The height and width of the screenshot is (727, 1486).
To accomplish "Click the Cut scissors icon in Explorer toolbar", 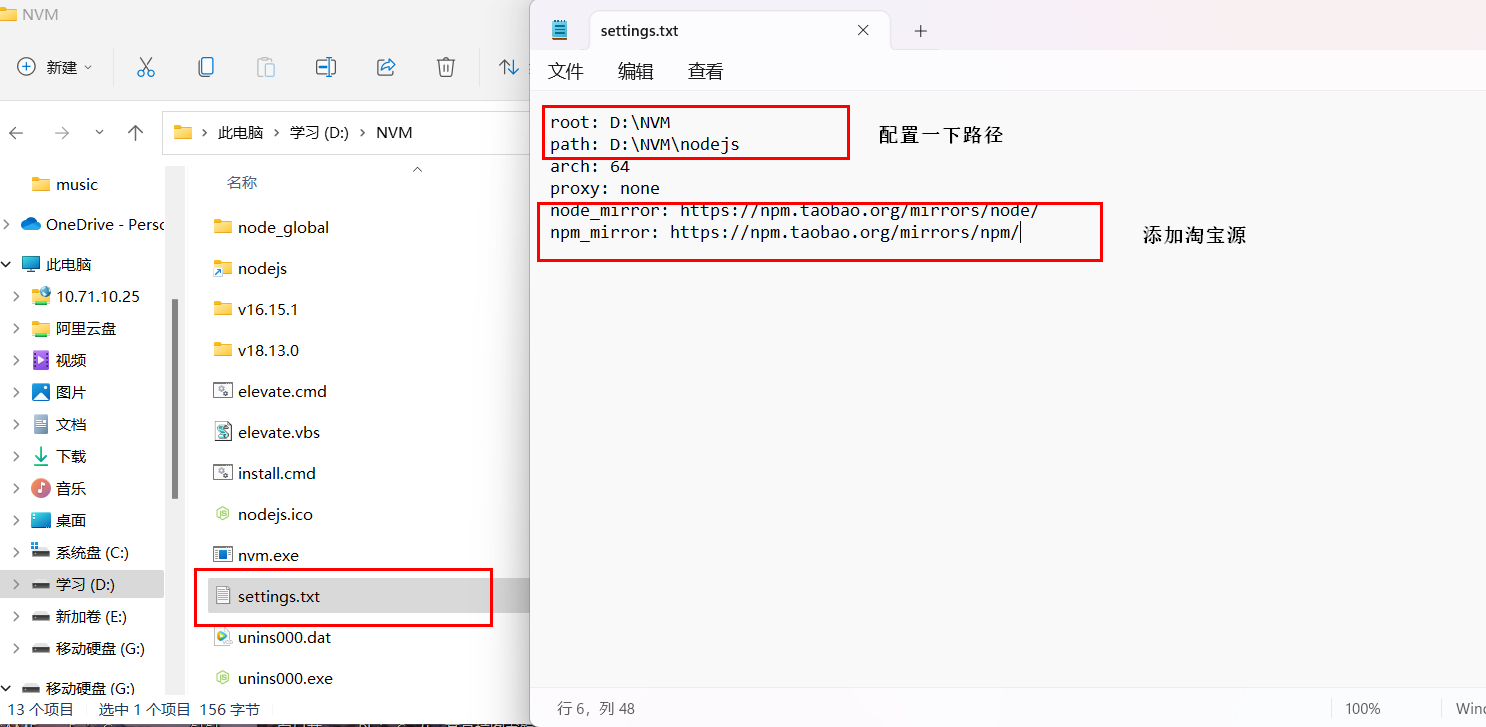I will click(x=146, y=67).
